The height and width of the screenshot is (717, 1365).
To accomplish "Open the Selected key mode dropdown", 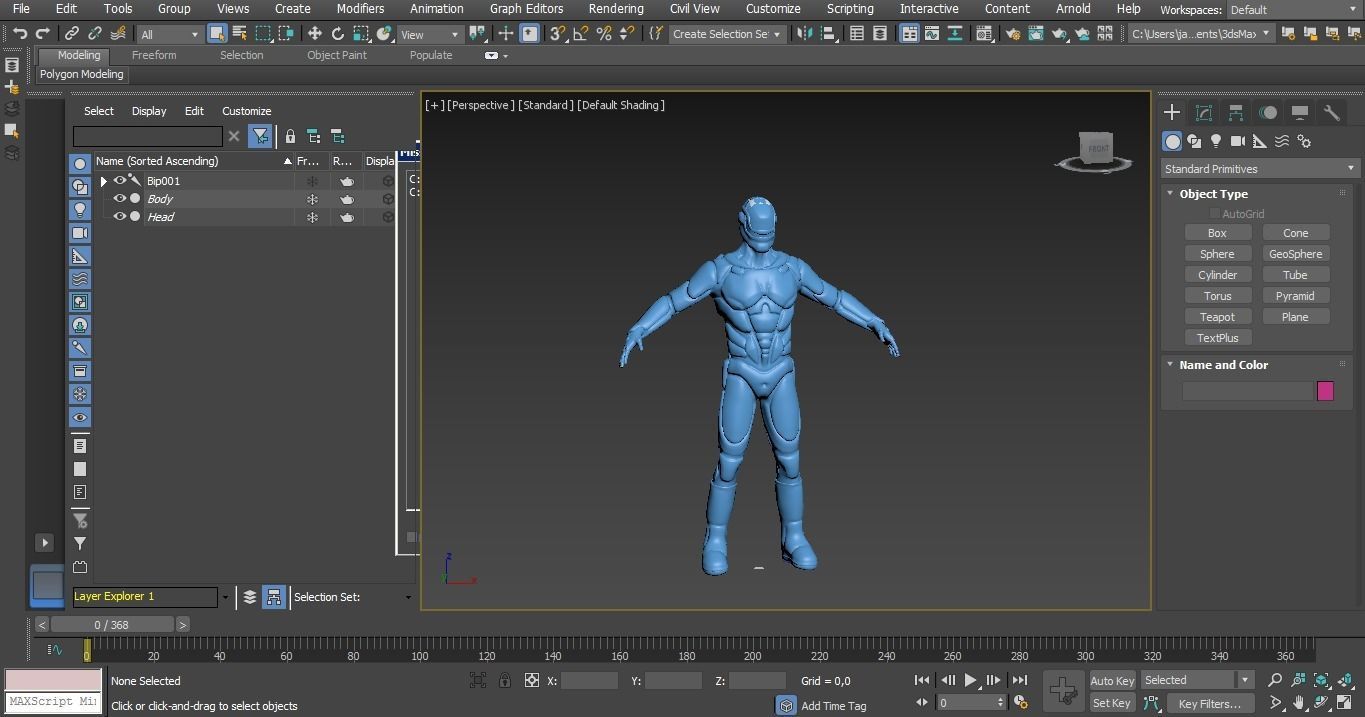I will click(x=1197, y=680).
